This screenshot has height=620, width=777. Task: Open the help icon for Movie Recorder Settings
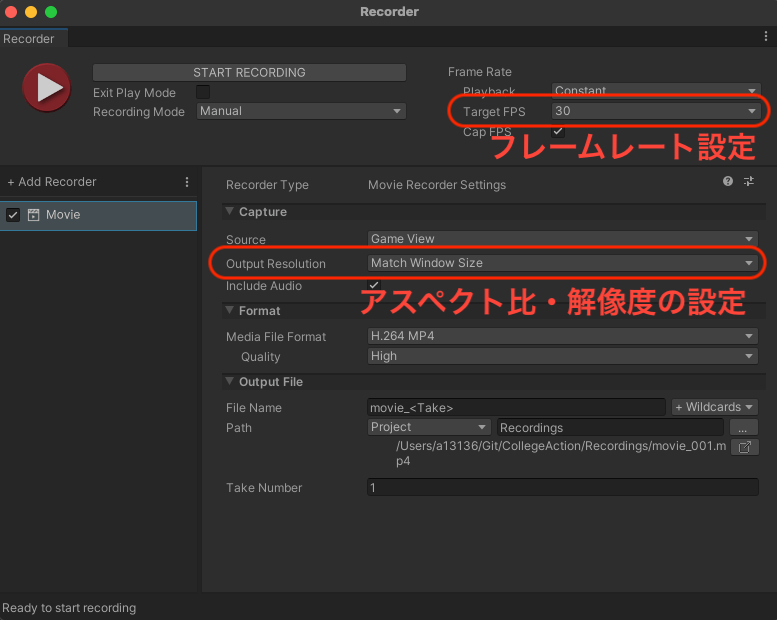click(727, 181)
